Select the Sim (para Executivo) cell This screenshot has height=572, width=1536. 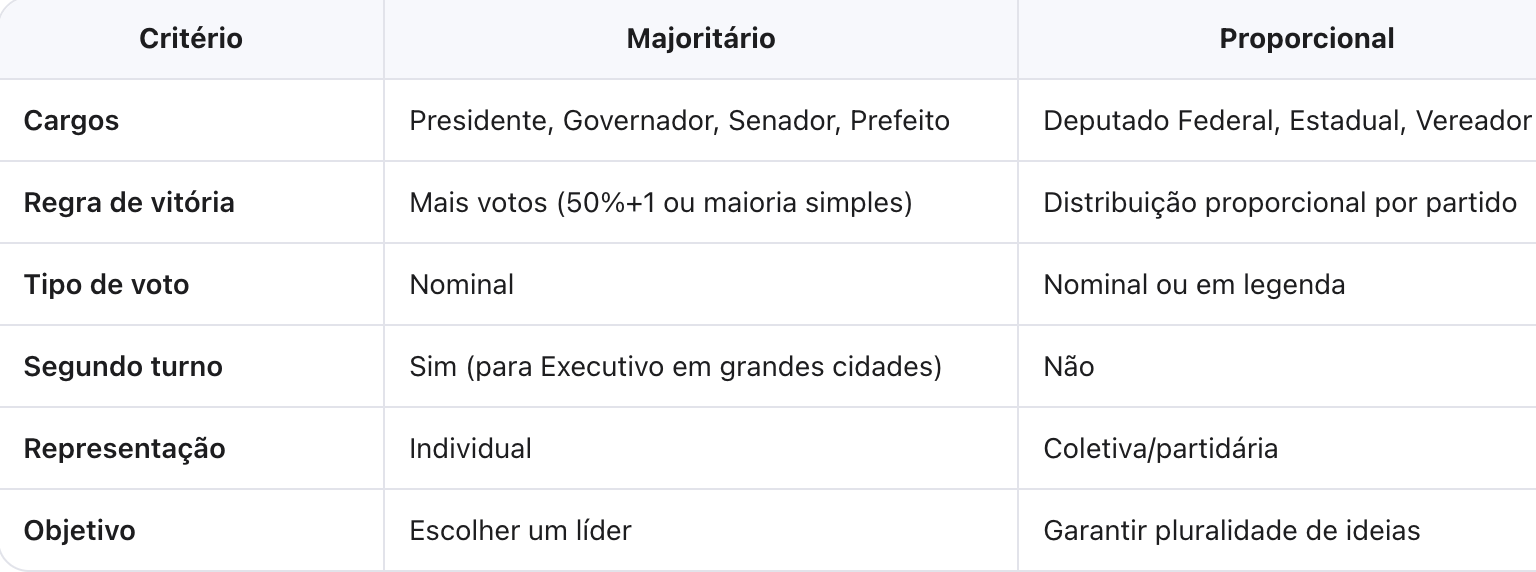675,367
